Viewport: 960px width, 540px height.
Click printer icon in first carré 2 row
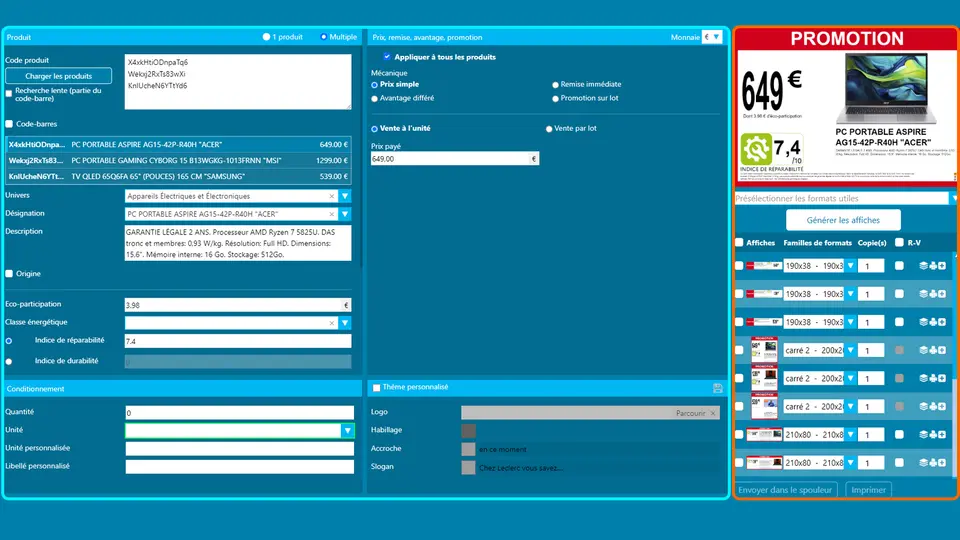pyautogui.click(x=932, y=350)
